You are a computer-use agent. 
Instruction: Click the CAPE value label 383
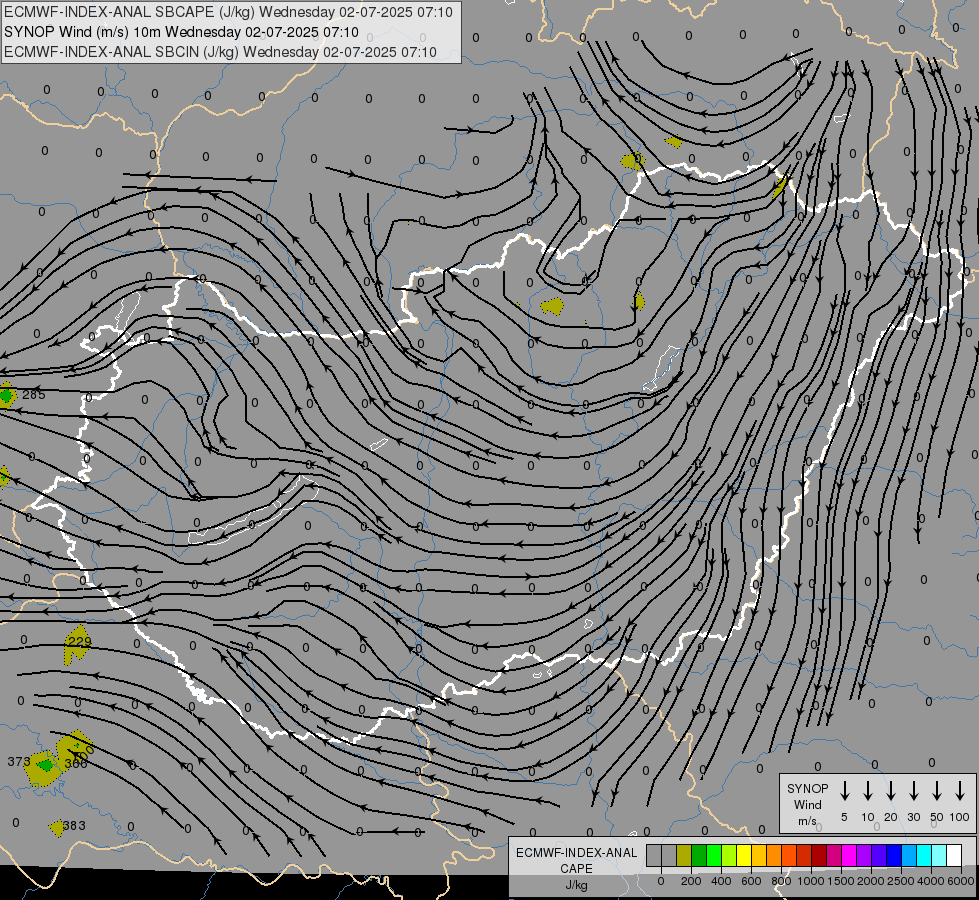(74, 826)
